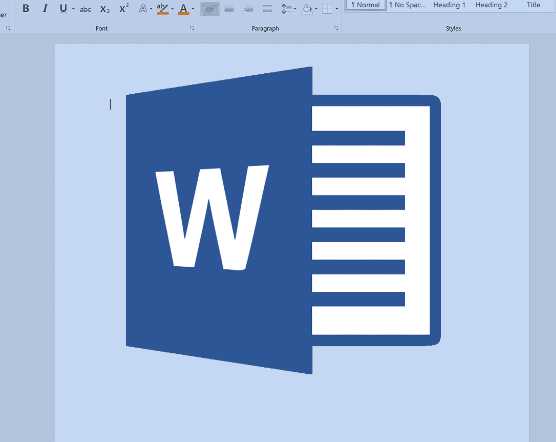Screen dimensions: 556x442
Task: Apply the font color A
Action: (x=183, y=9)
